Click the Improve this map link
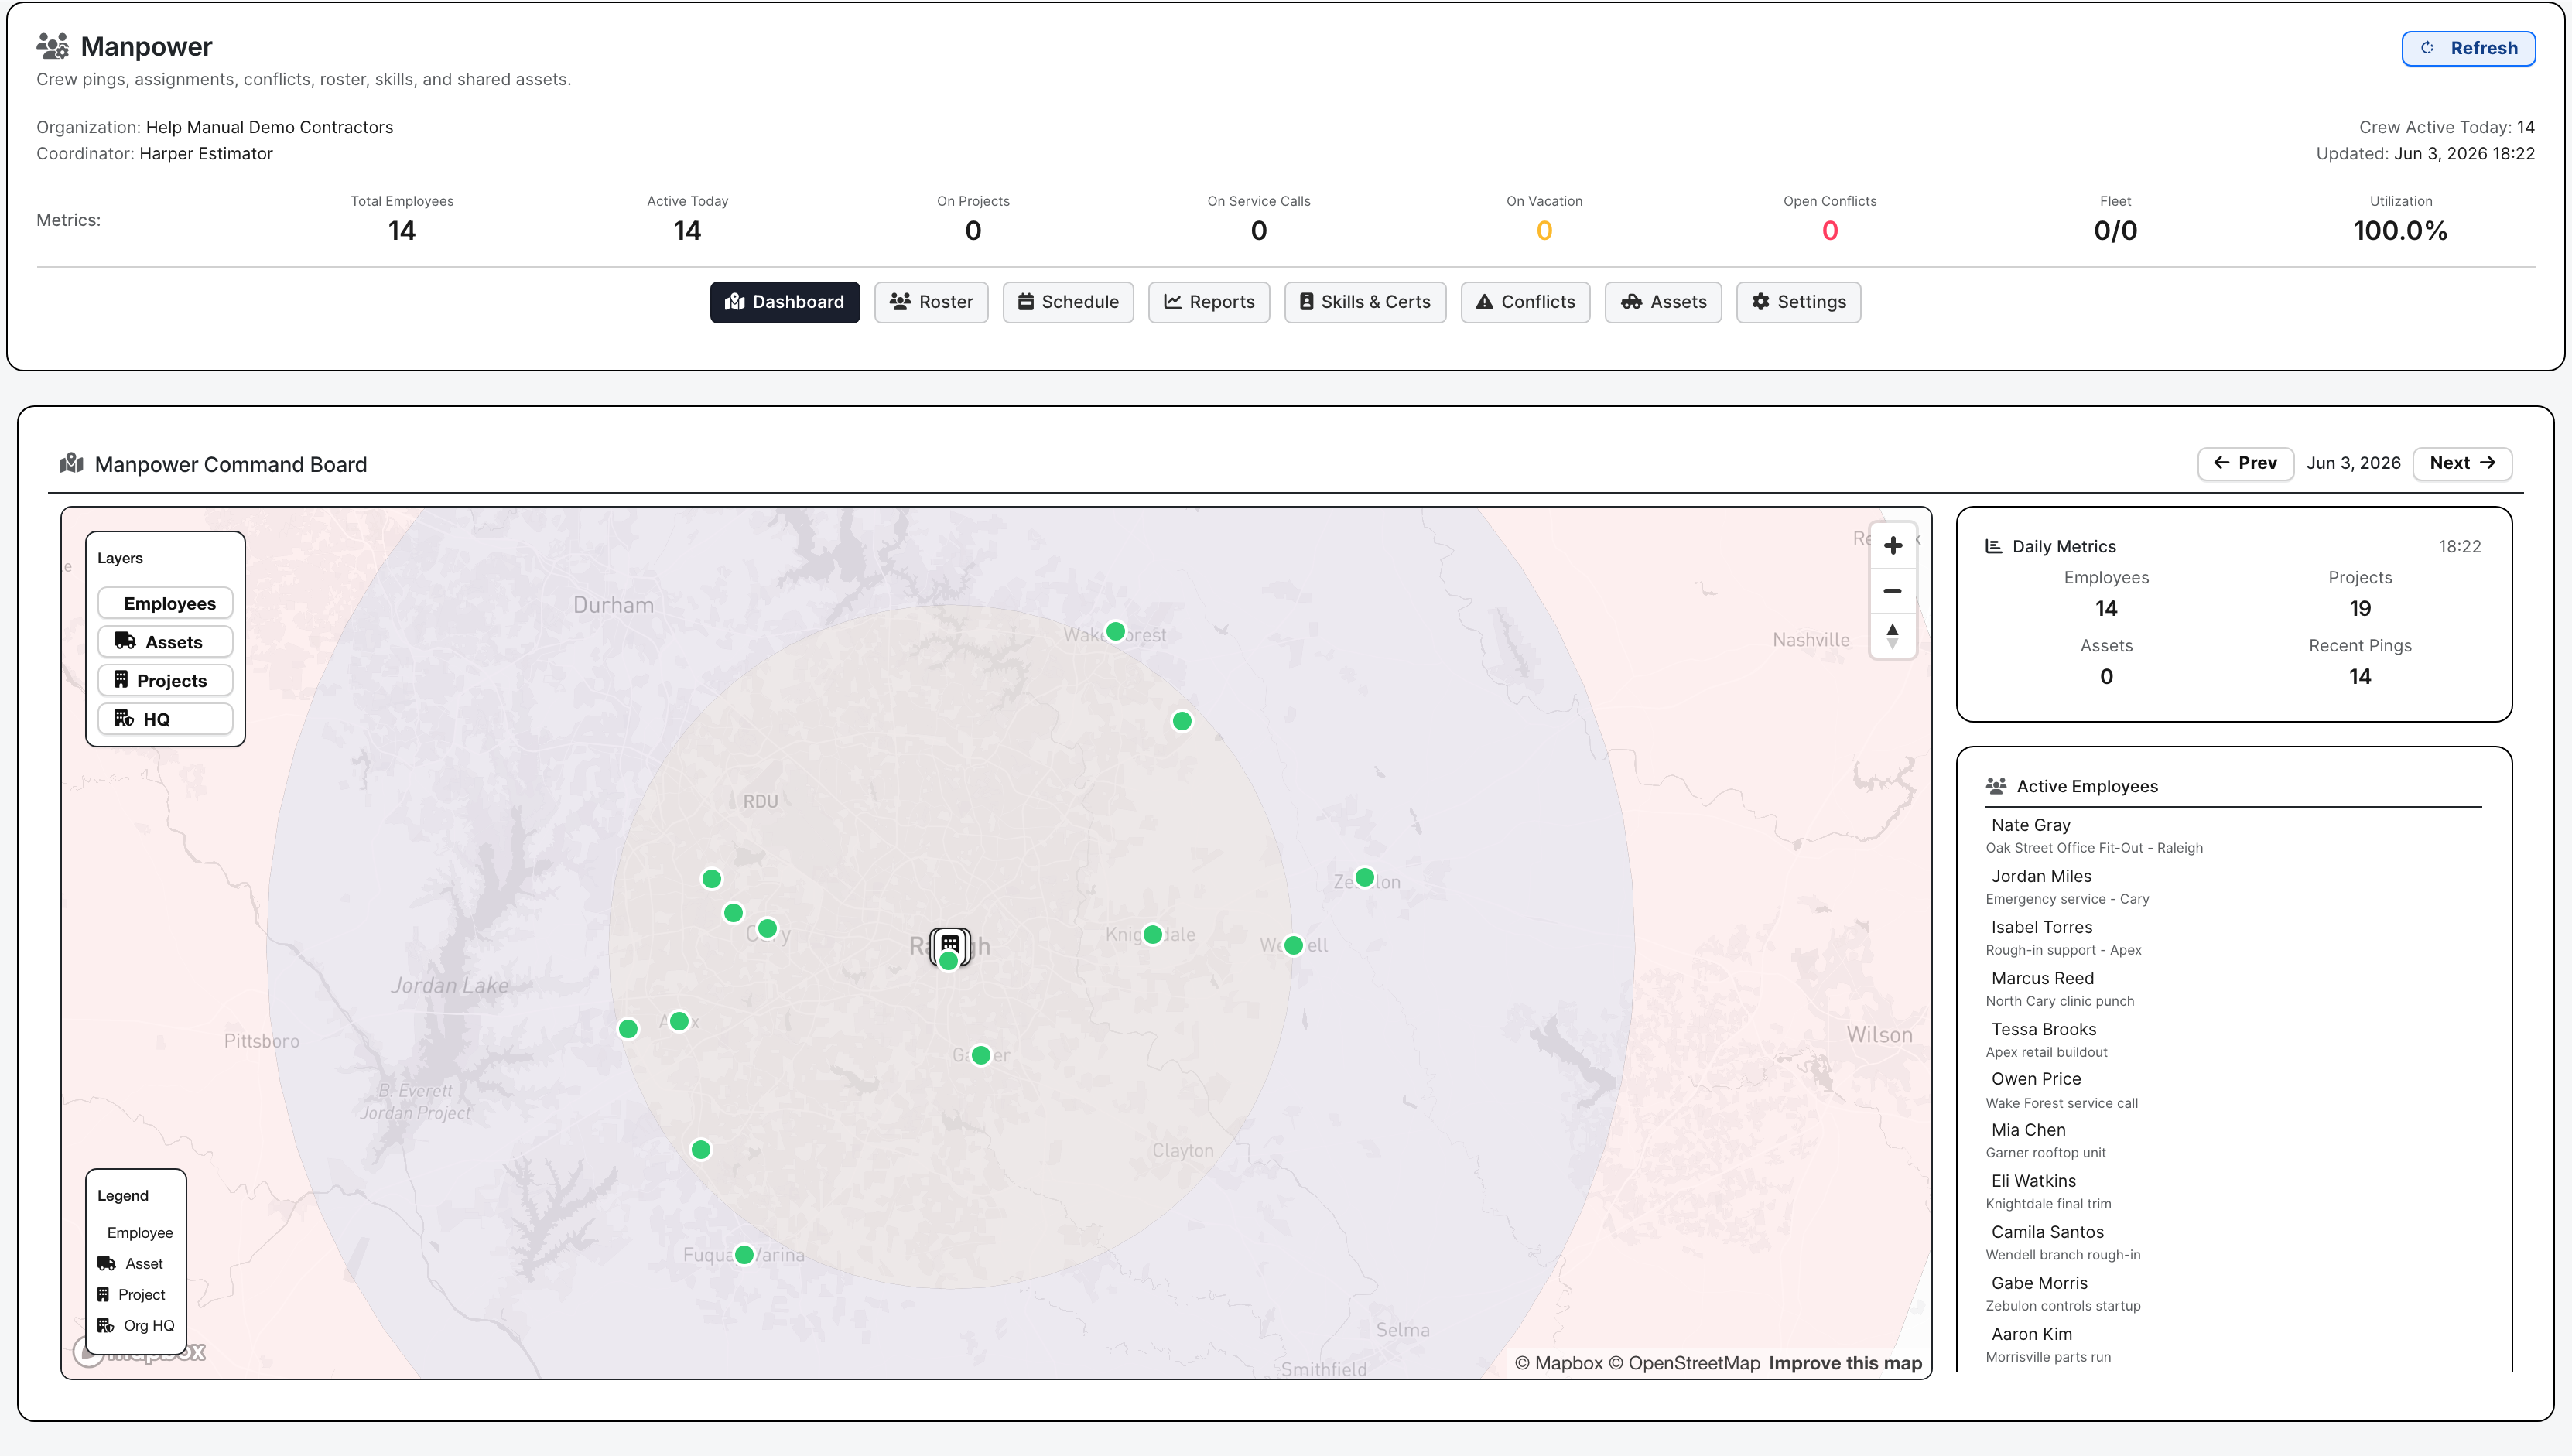The width and height of the screenshot is (2572, 1456). point(1845,1363)
